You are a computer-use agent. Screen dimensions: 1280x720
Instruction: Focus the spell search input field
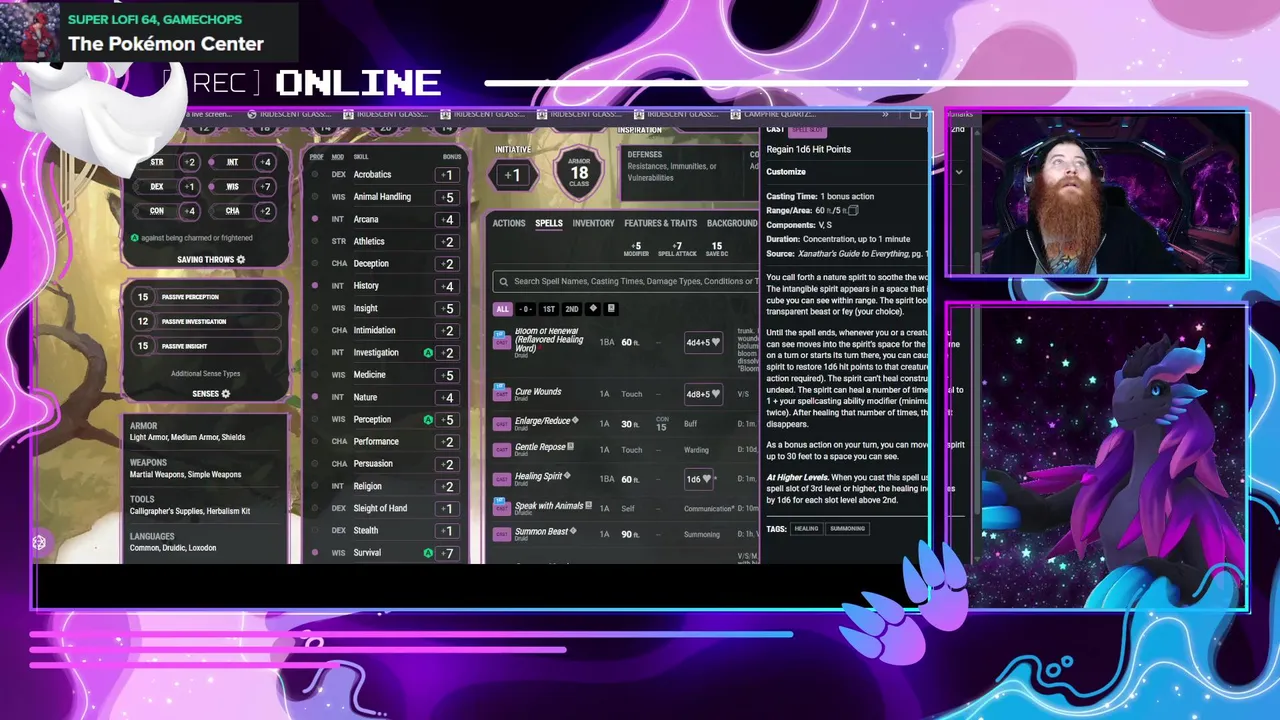(626, 282)
